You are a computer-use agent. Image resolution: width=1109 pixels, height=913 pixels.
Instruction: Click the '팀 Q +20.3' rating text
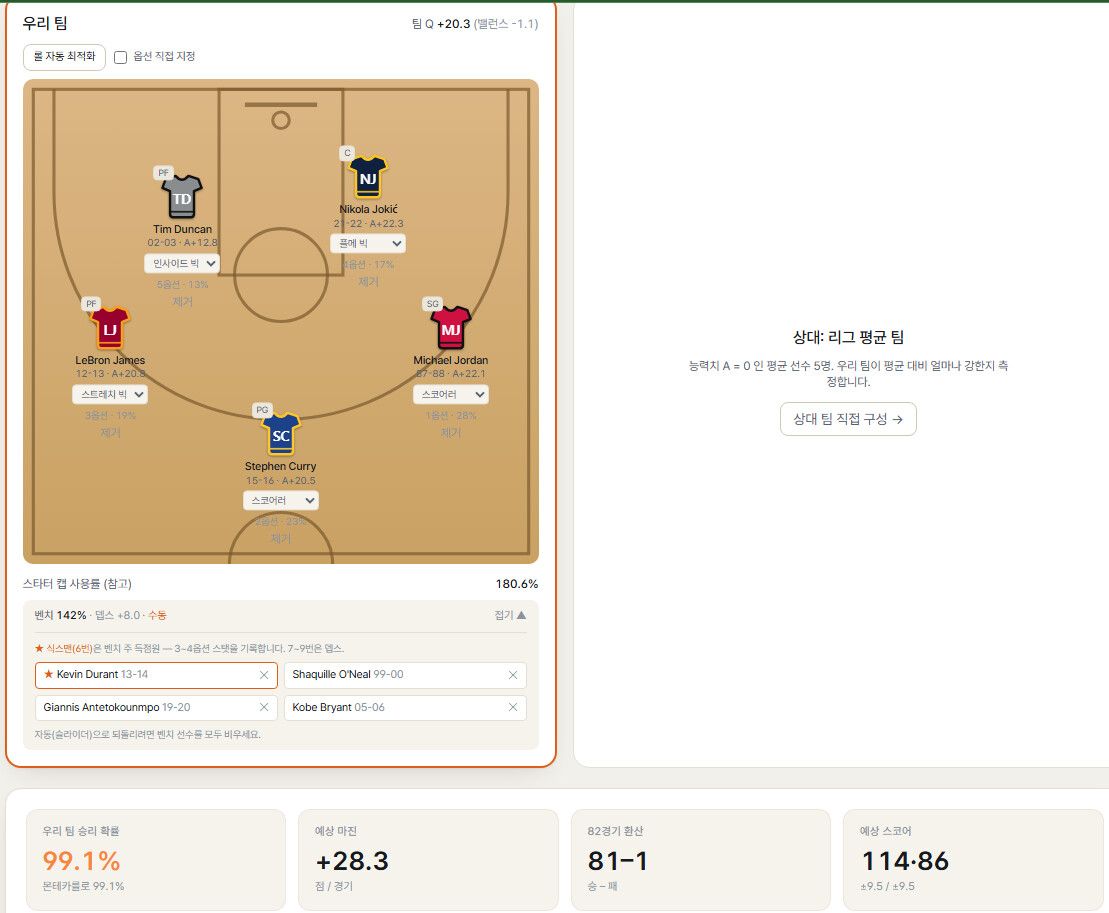441,24
